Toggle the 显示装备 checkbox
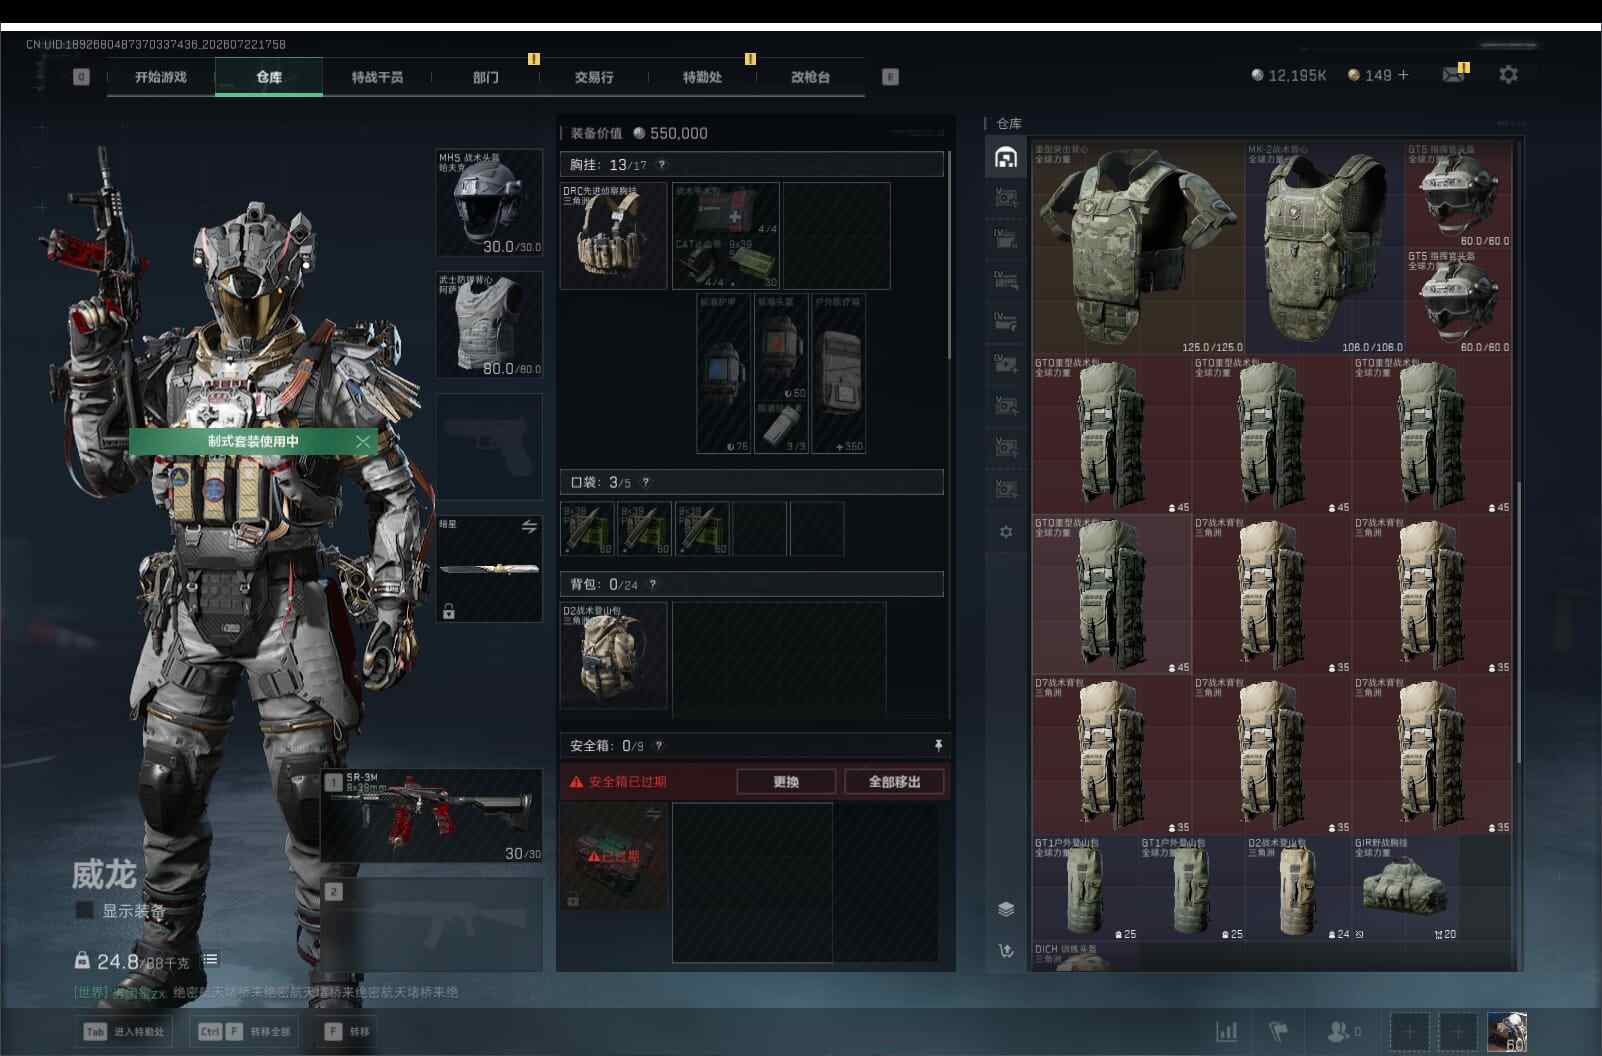Image resolution: width=1602 pixels, height=1056 pixels. 85,911
